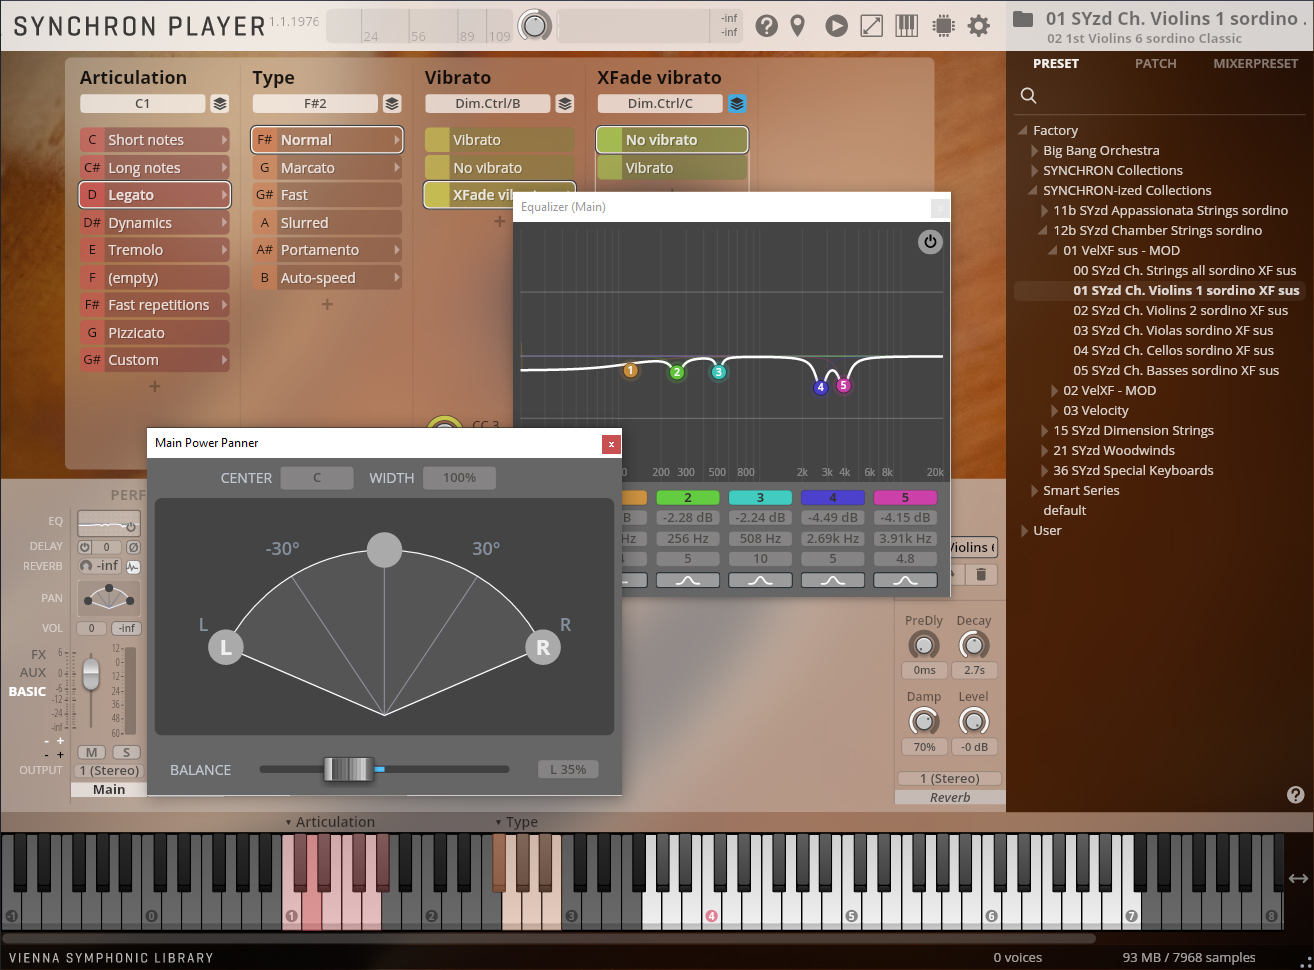Screen dimensions: 1314x970
Task: Expand the Factory tree node
Action: coord(1023,130)
